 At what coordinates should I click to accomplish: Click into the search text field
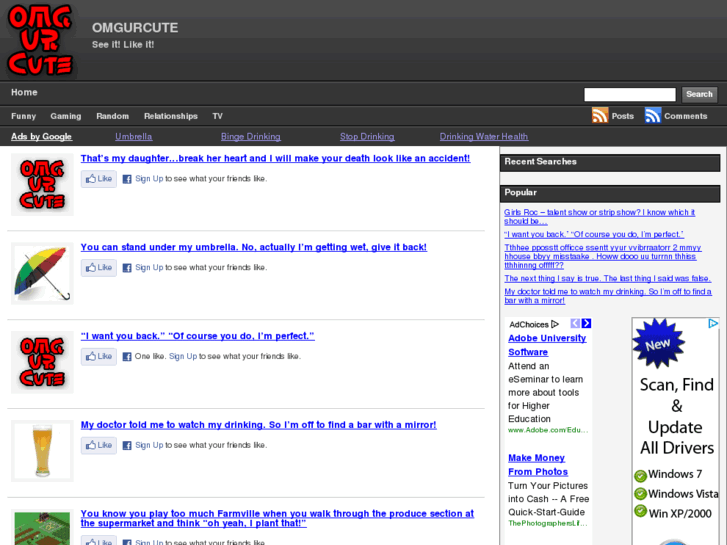click(x=629, y=95)
